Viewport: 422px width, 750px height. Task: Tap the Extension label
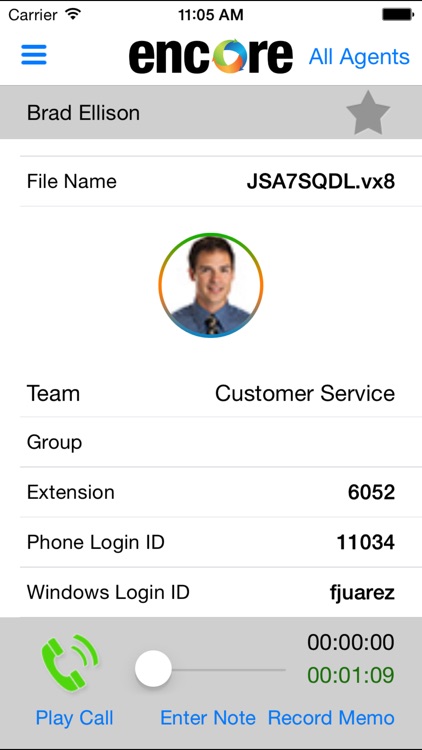(x=71, y=492)
